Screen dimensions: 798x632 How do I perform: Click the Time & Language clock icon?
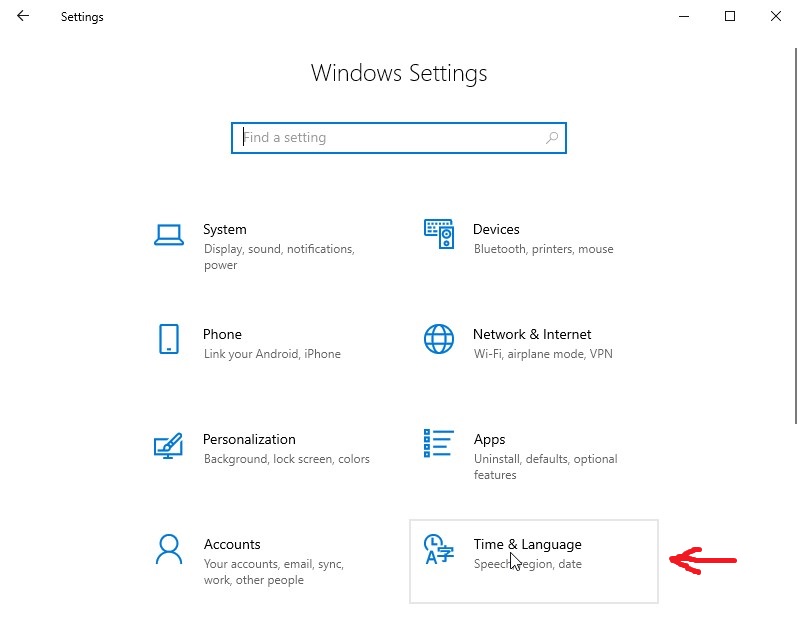pos(439,549)
